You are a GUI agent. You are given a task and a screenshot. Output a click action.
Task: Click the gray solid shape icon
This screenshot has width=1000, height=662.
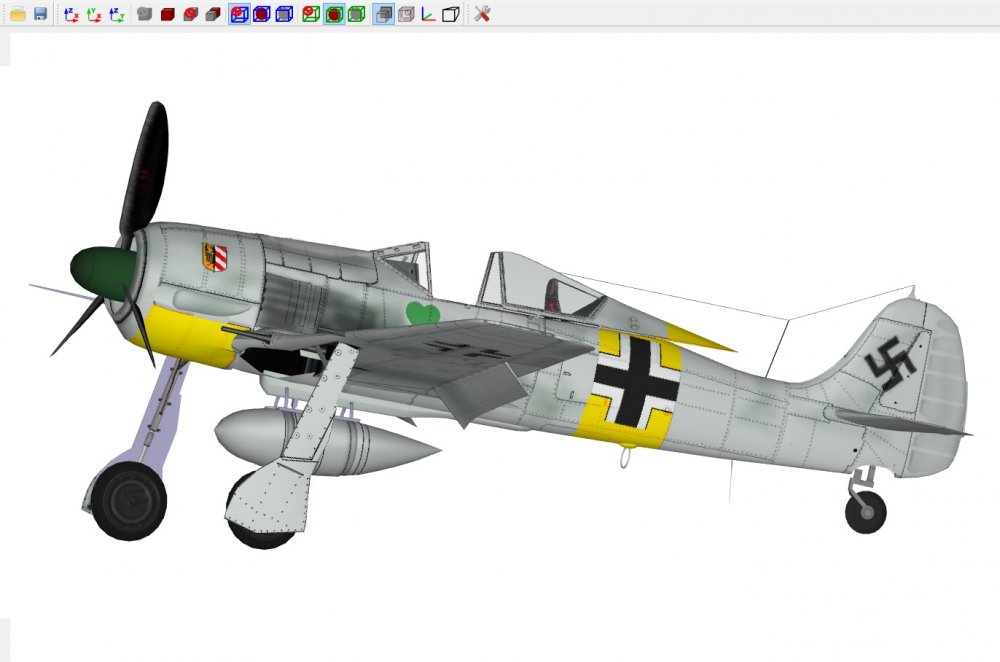tap(145, 14)
